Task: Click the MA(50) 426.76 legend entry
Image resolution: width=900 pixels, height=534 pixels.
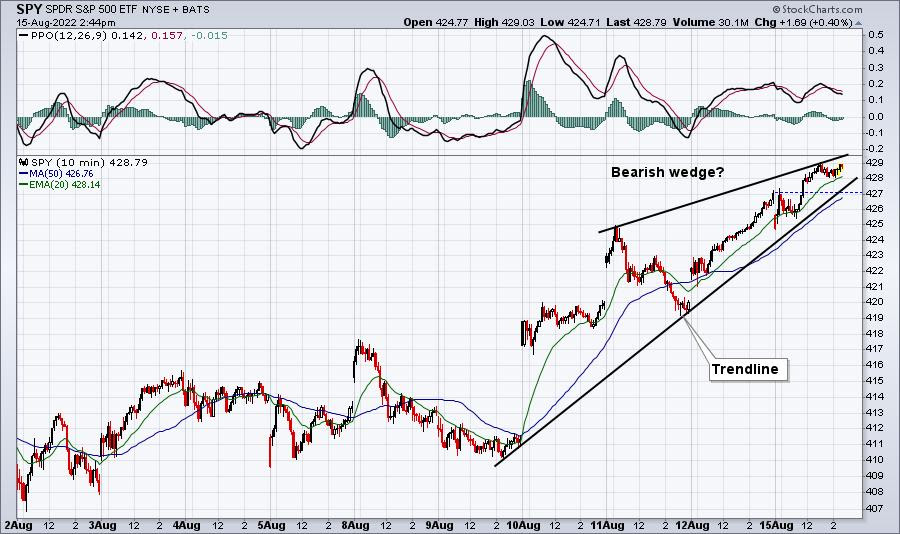Action: point(61,173)
